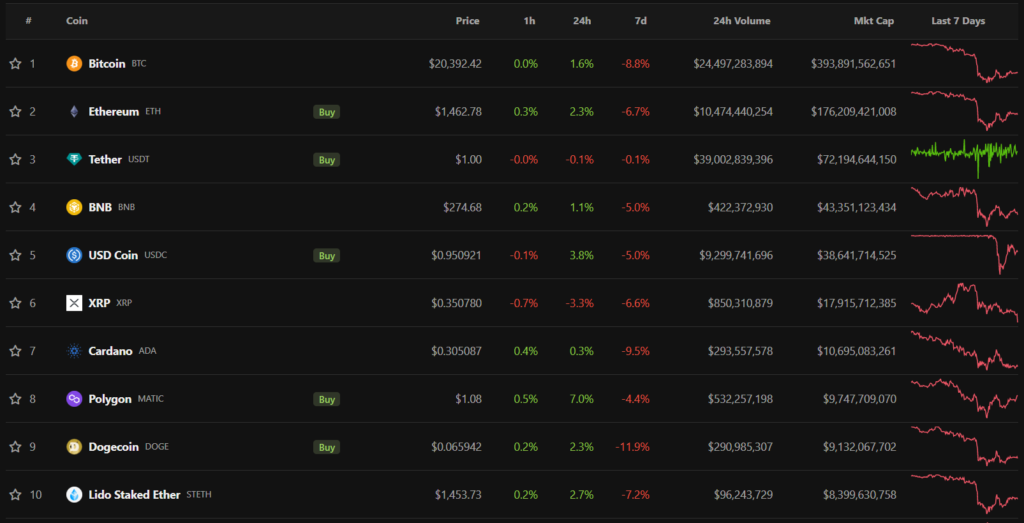This screenshot has width=1024, height=523.
Task: Open the Lido Staked Ether name link
Action: point(135,495)
